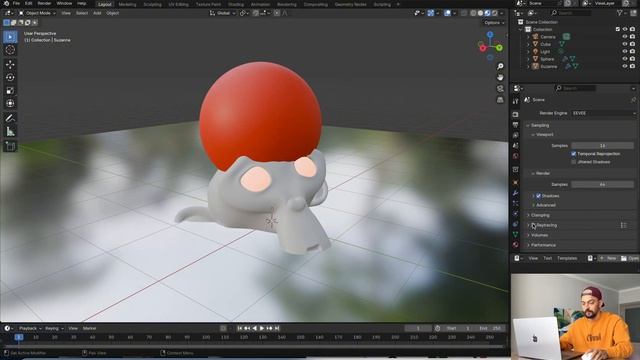Click the properties editor search field
This screenshot has height=360, width=640.
pos(576,88)
